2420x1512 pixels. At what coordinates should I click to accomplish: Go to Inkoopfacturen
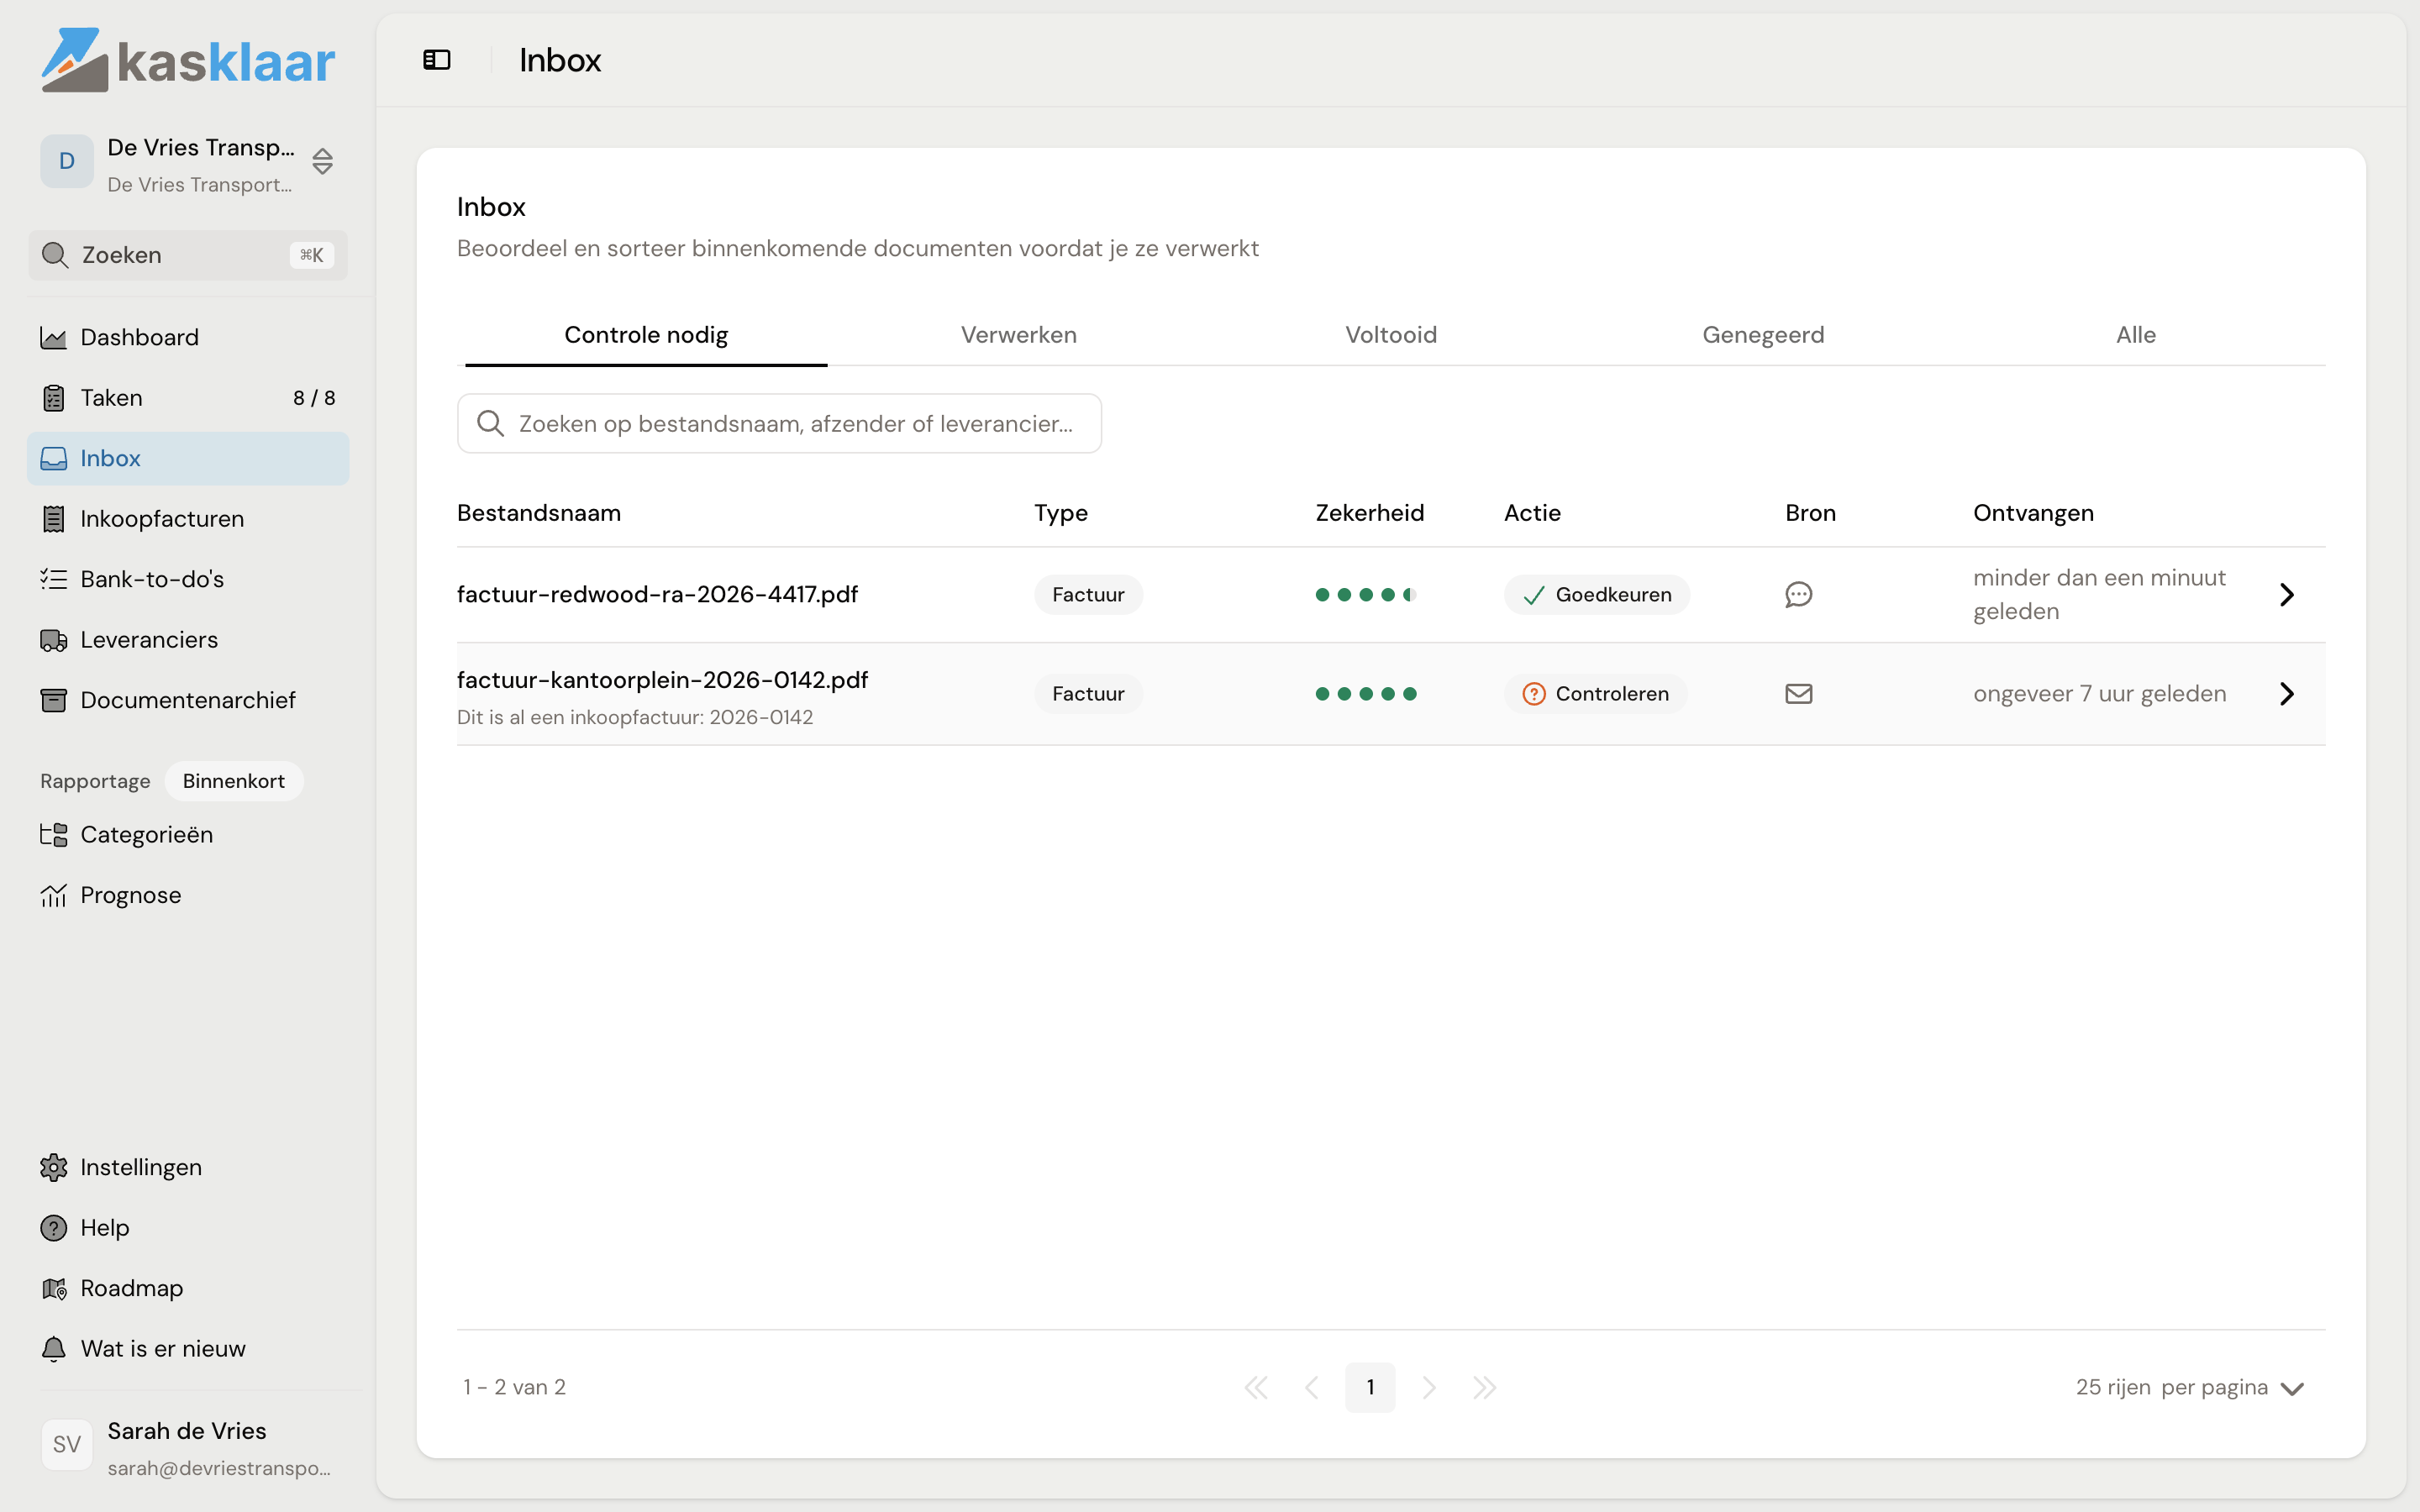188,519
